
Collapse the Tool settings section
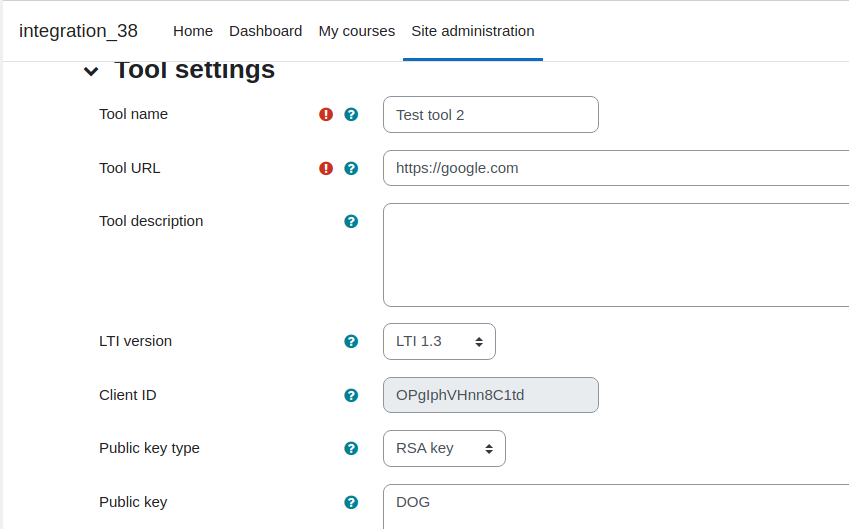click(91, 71)
